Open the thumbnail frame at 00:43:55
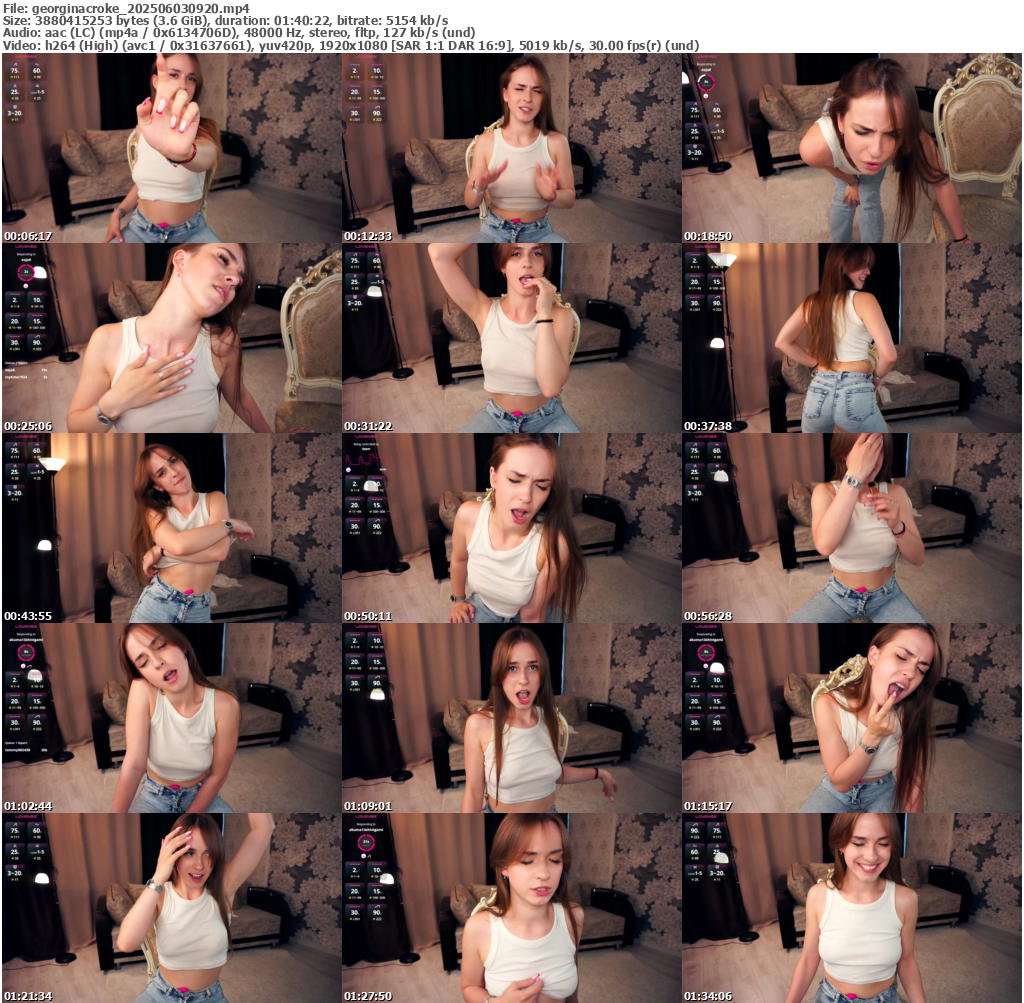The width and height of the screenshot is (1024, 1003). (171, 528)
